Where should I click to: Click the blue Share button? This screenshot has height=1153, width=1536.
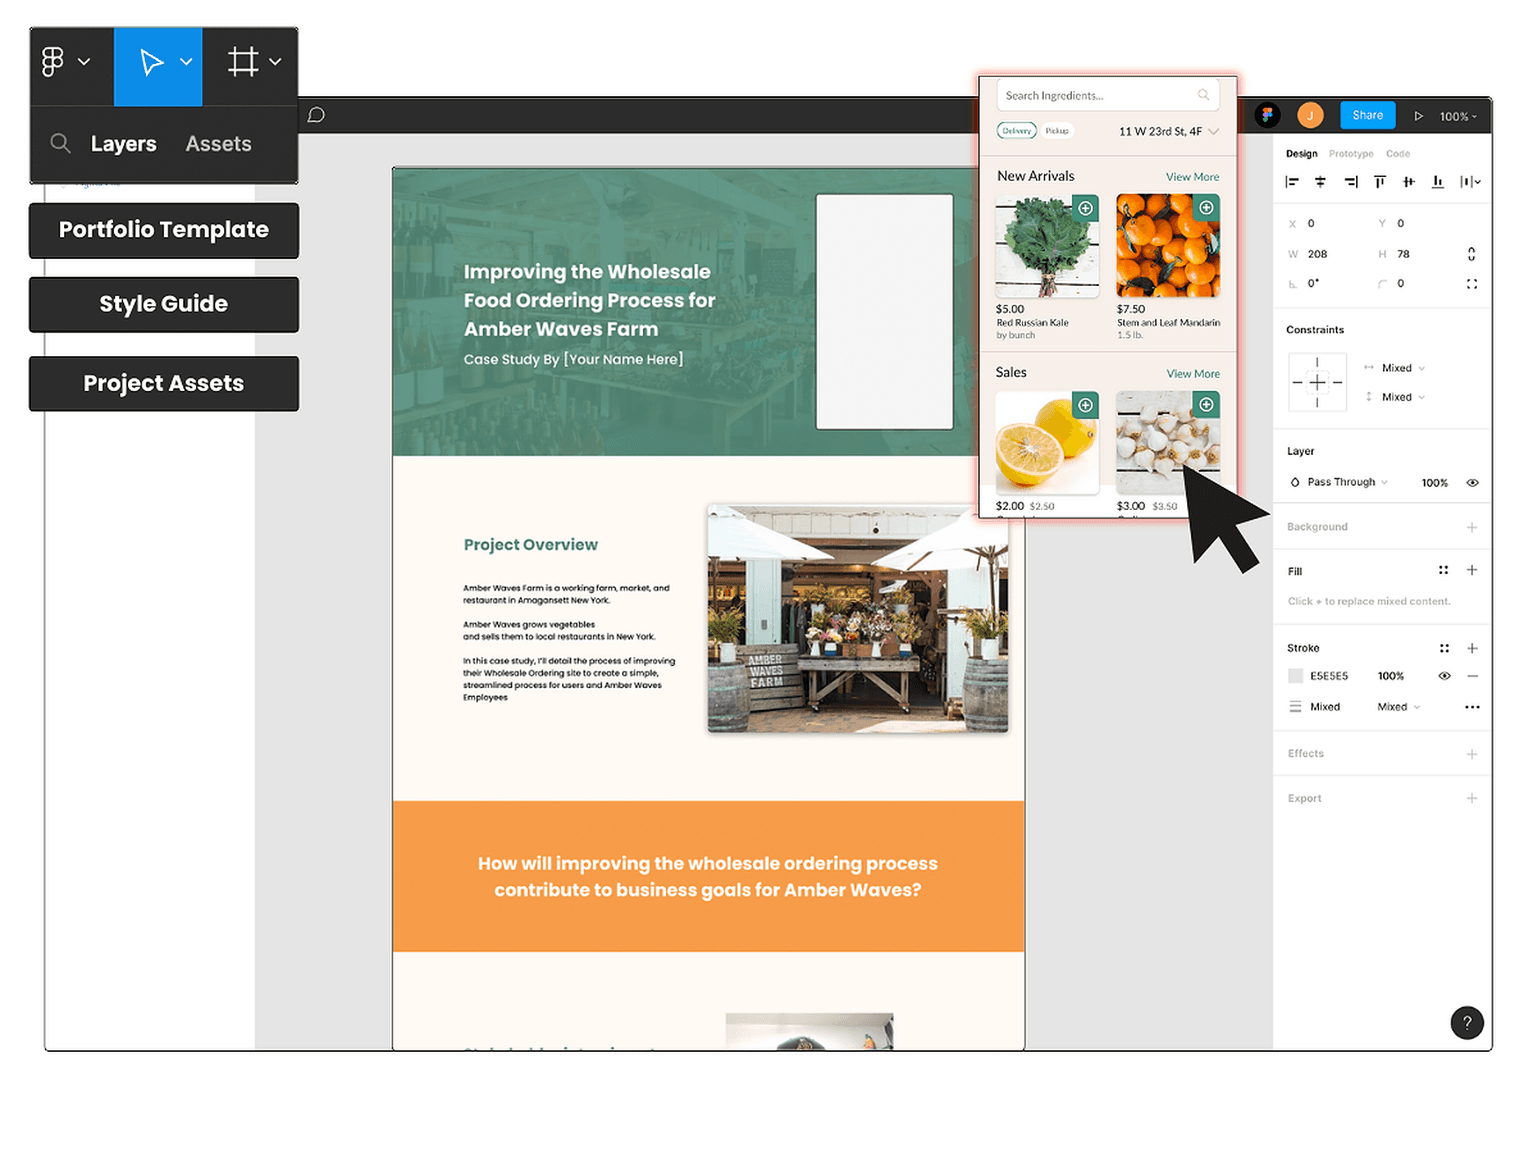click(x=1367, y=115)
